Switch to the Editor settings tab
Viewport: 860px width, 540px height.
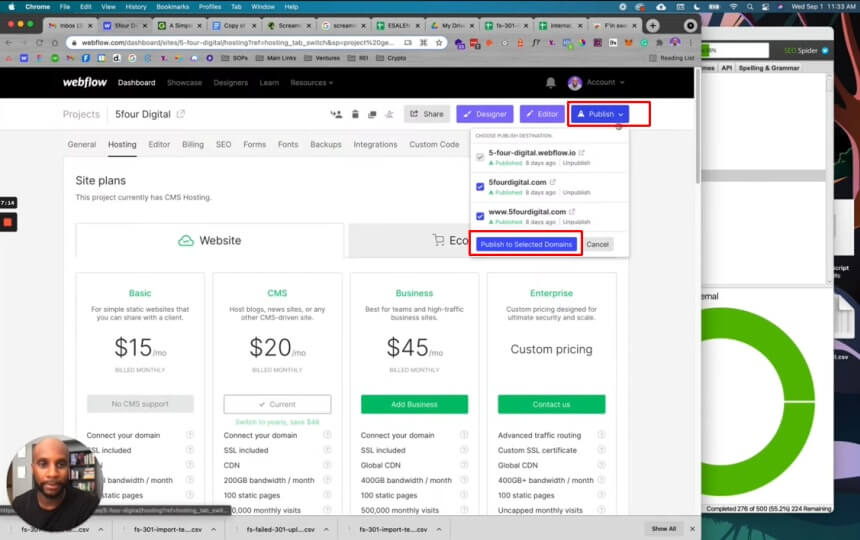click(159, 145)
